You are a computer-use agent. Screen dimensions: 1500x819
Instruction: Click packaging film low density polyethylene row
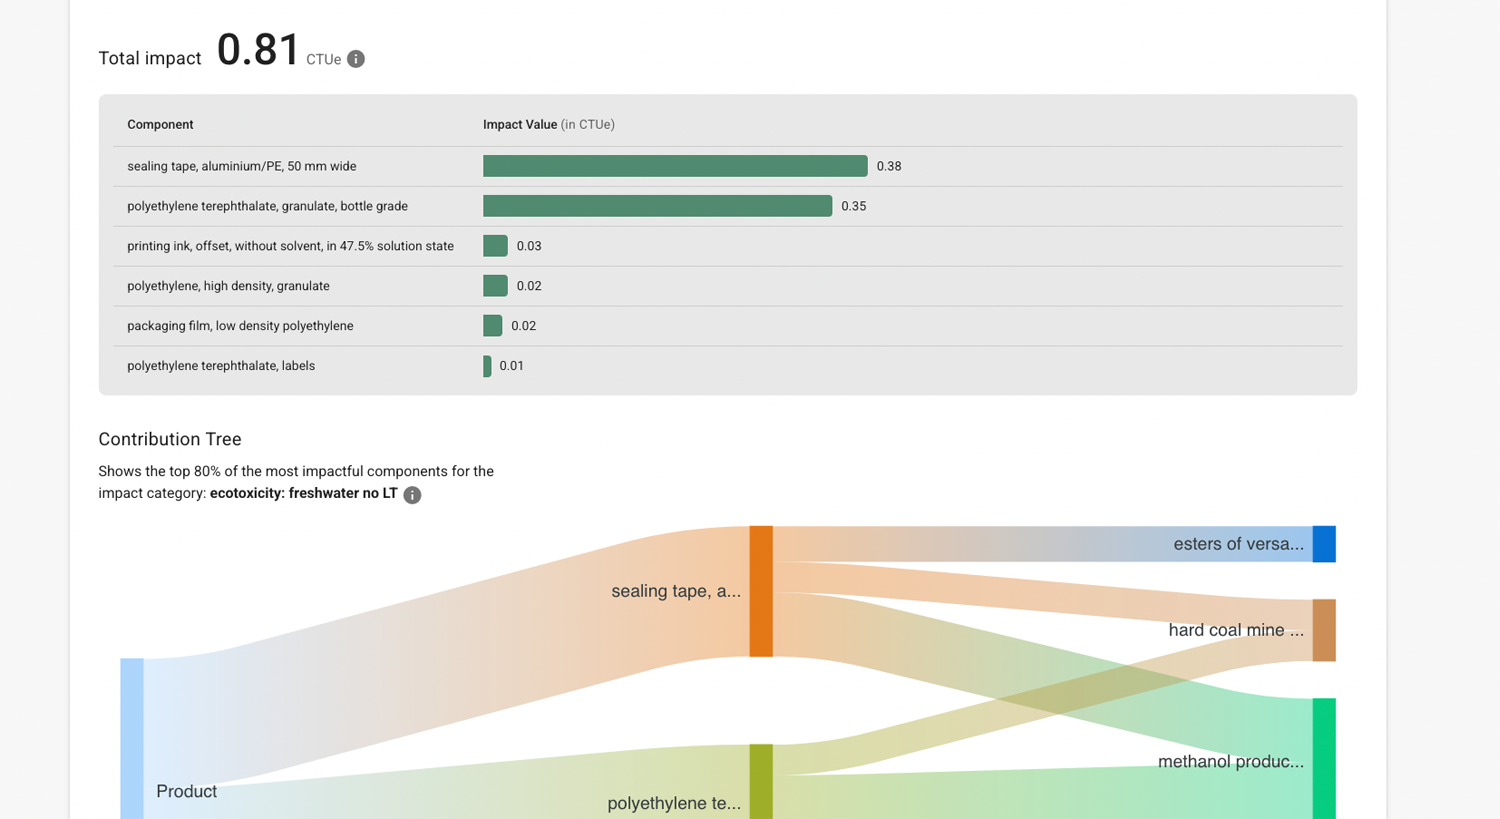240,326
